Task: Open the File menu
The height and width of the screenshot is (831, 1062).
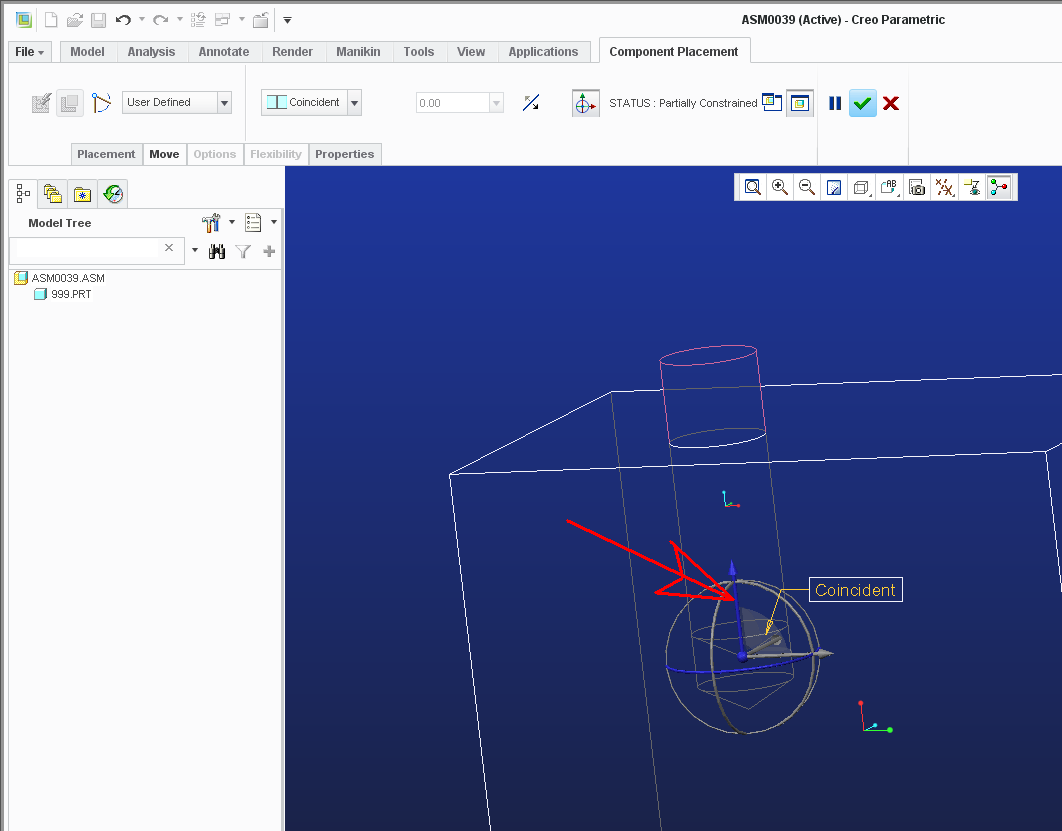Action: pos(29,51)
